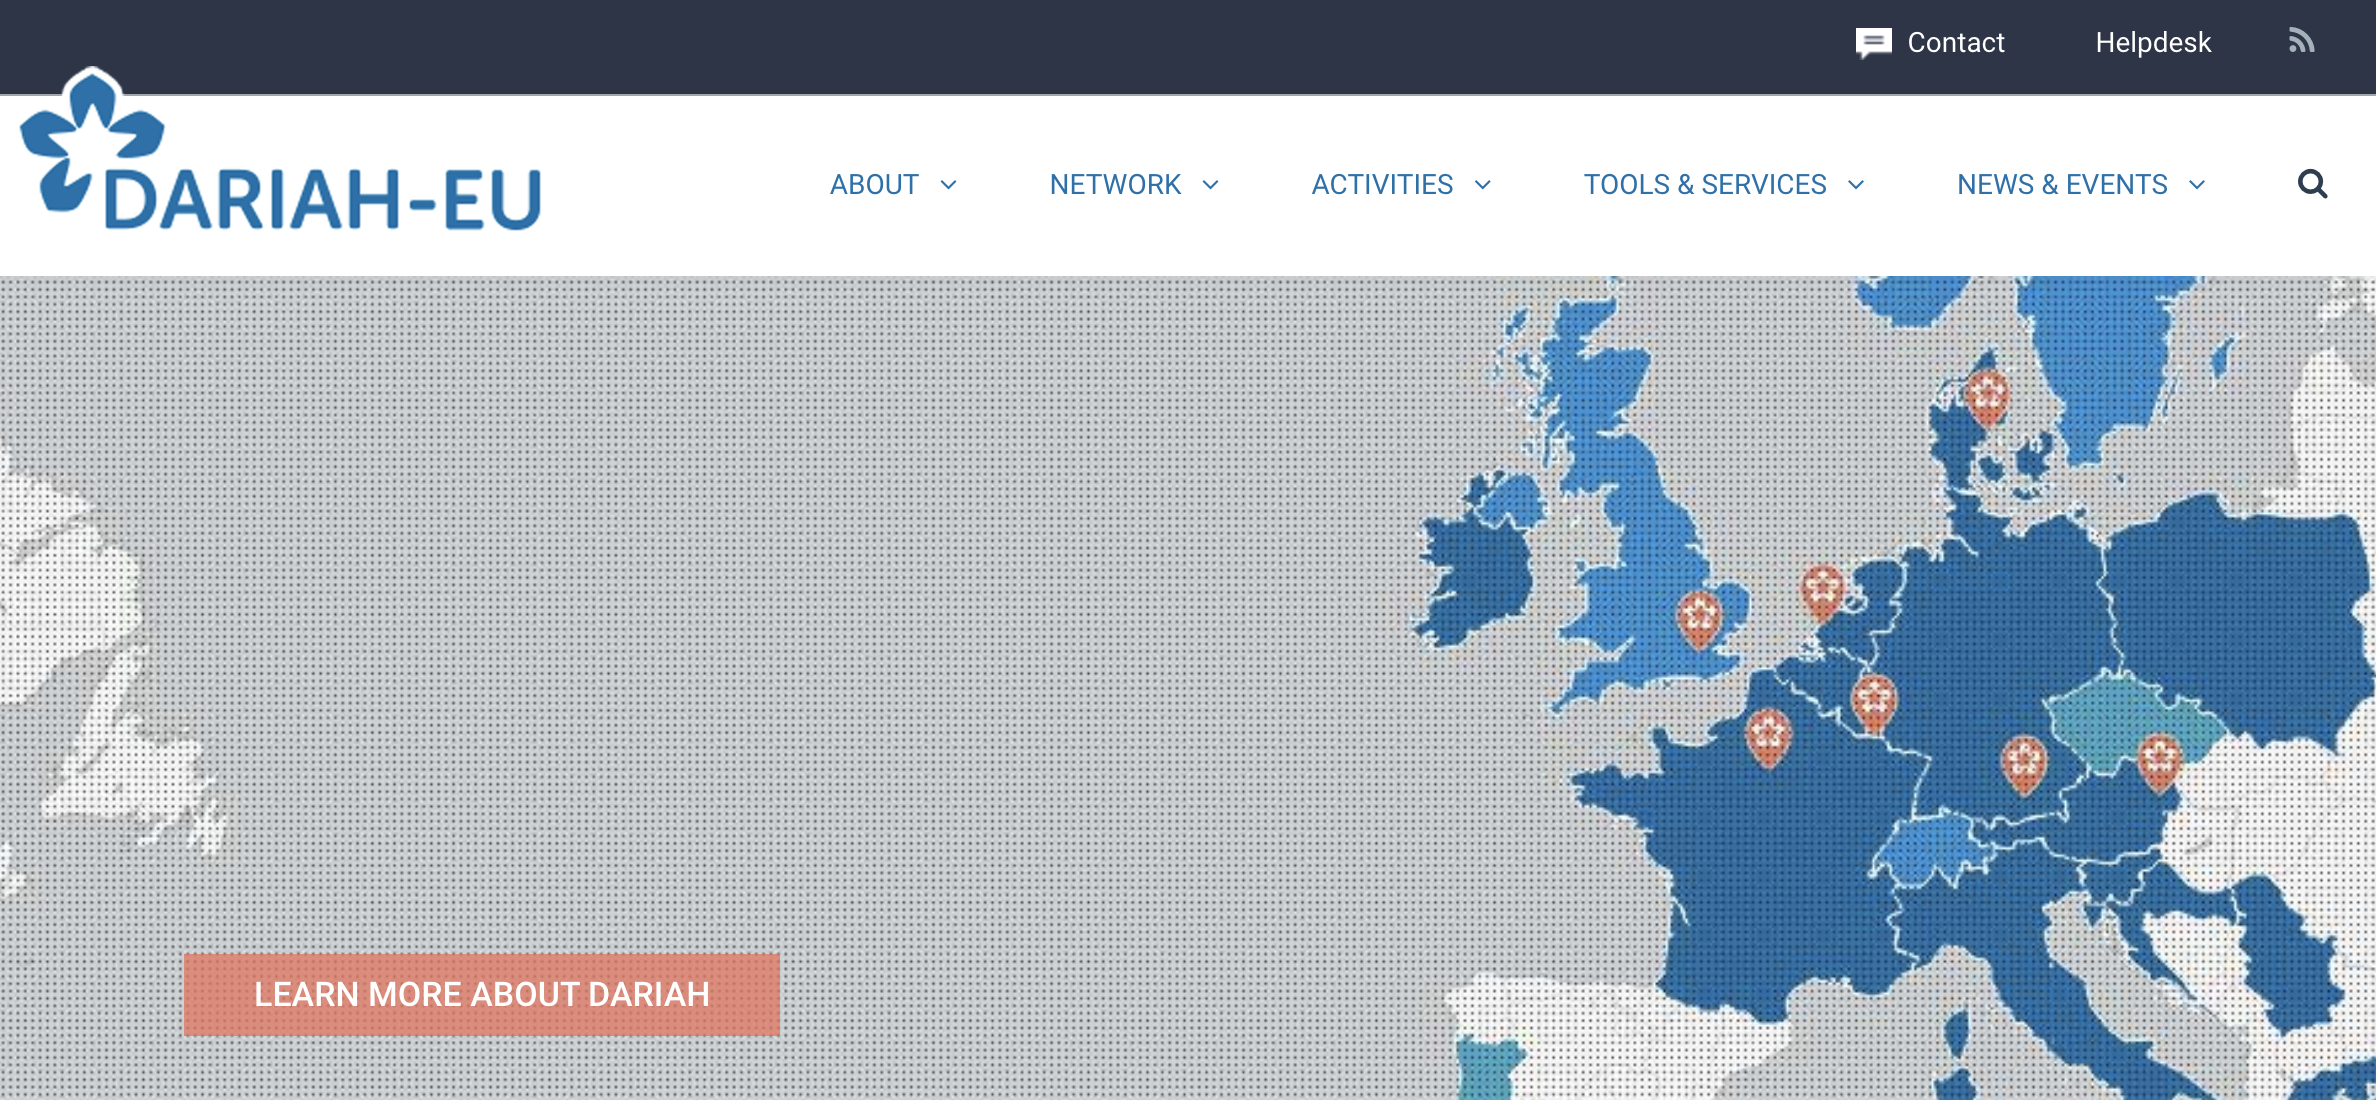Select the map pin over Denmark

[1986, 395]
